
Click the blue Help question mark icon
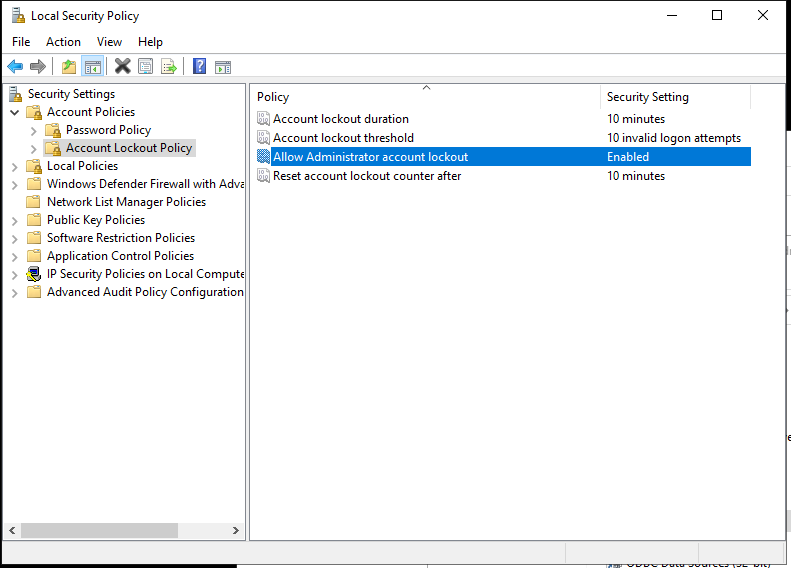[199, 67]
